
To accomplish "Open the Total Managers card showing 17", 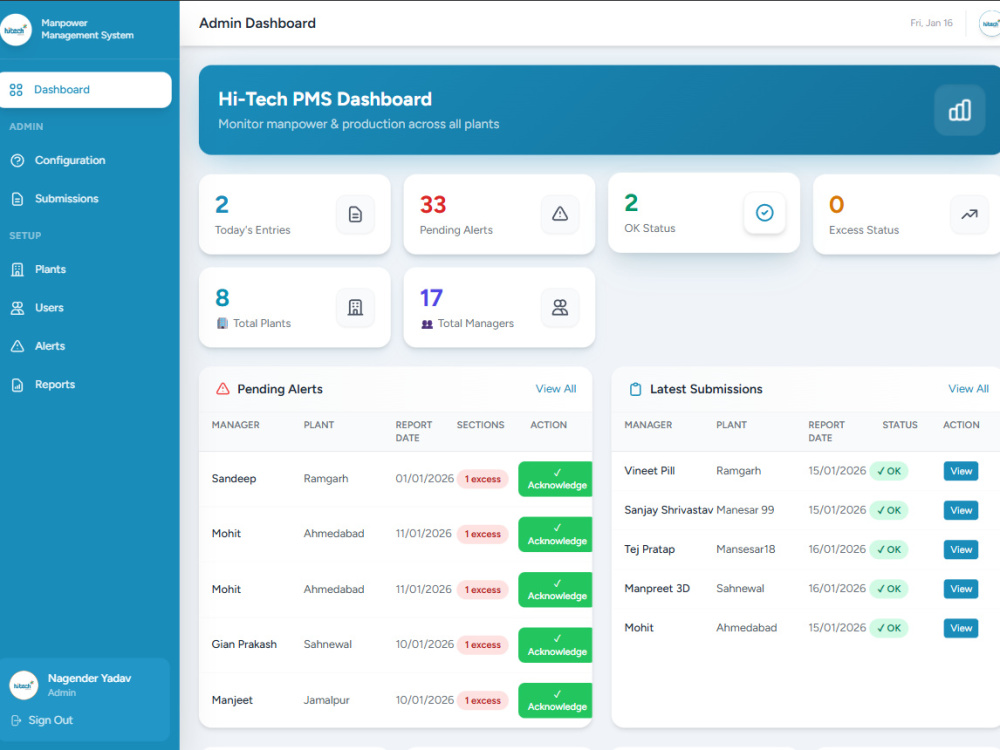I will click(x=499, y=308).
